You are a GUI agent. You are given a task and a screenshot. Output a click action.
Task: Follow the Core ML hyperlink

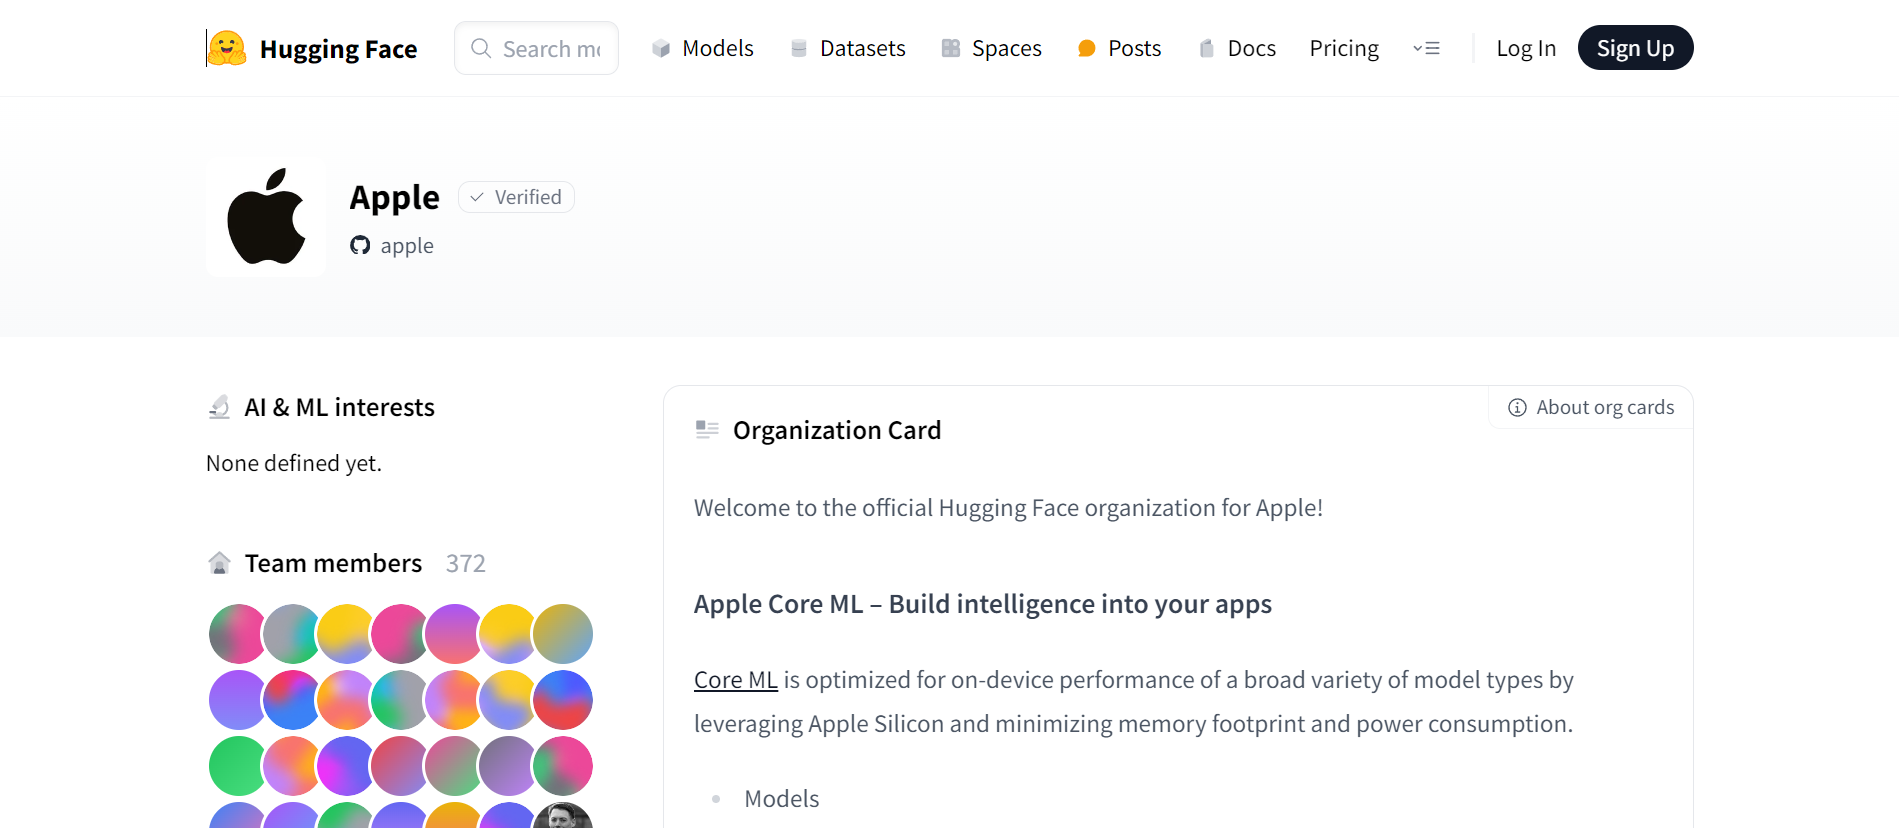pyautogui.click(x=735, y=680)
